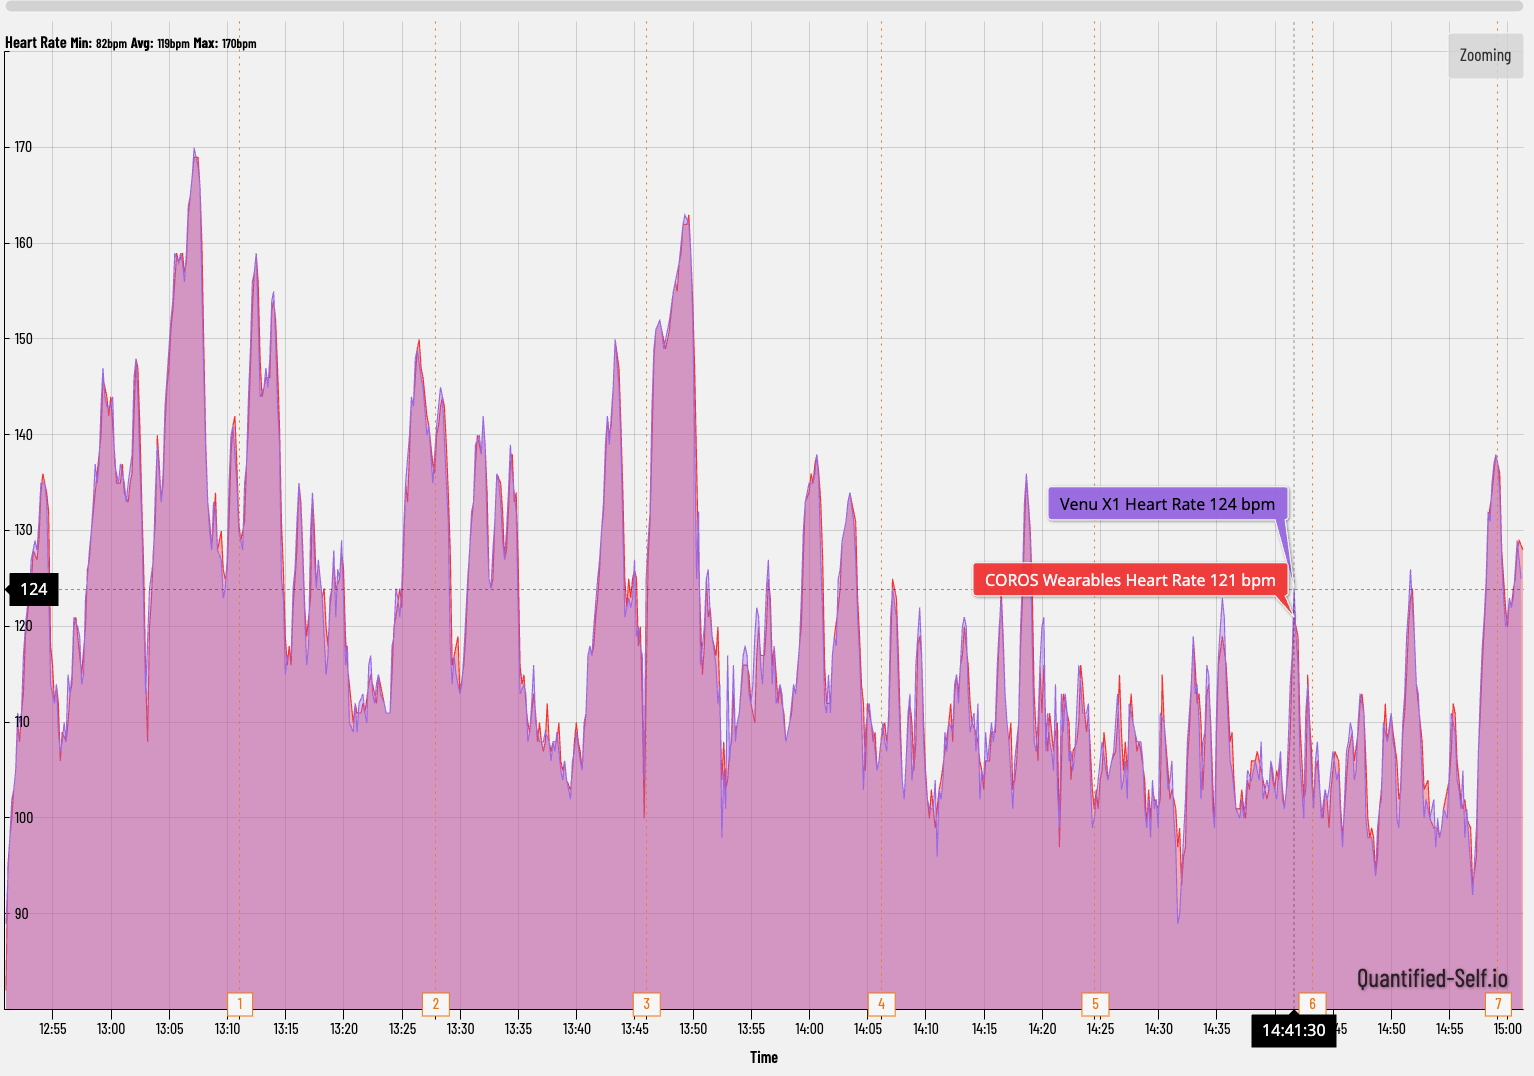Image resolution: width=1534 pixels, height=1076 pixels.
Task: Open the Quantified-Self.io link
Action: tap(1433, 977)
